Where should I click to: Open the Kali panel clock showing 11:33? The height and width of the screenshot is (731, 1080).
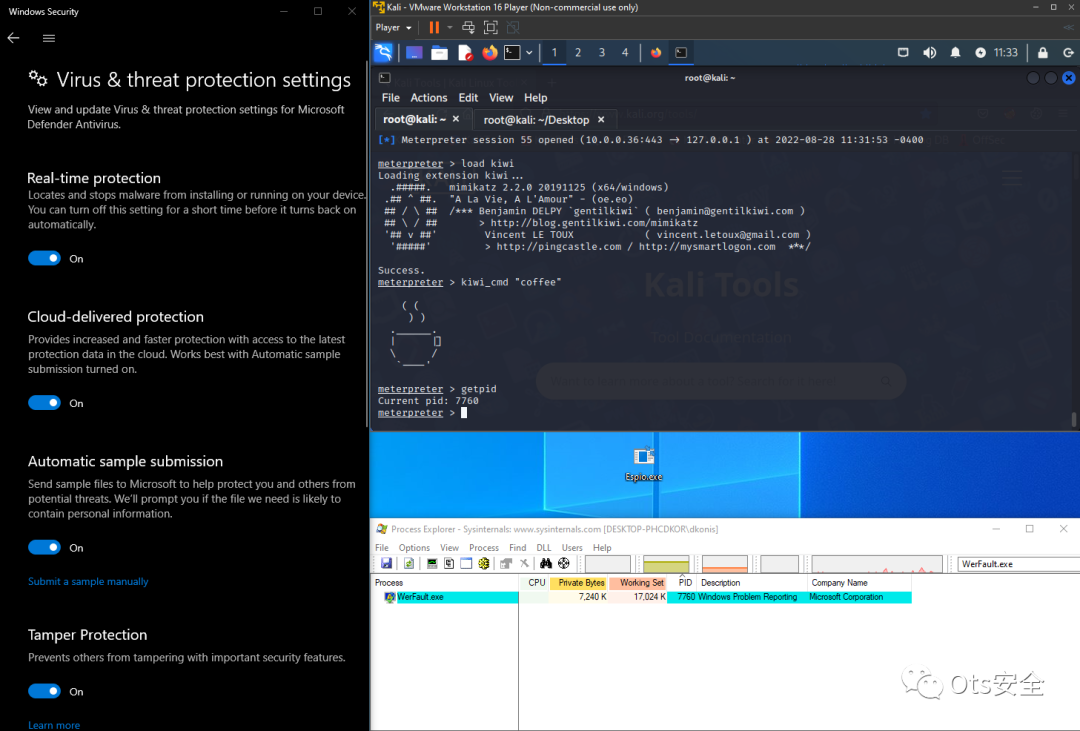[x=1006, y=52]
